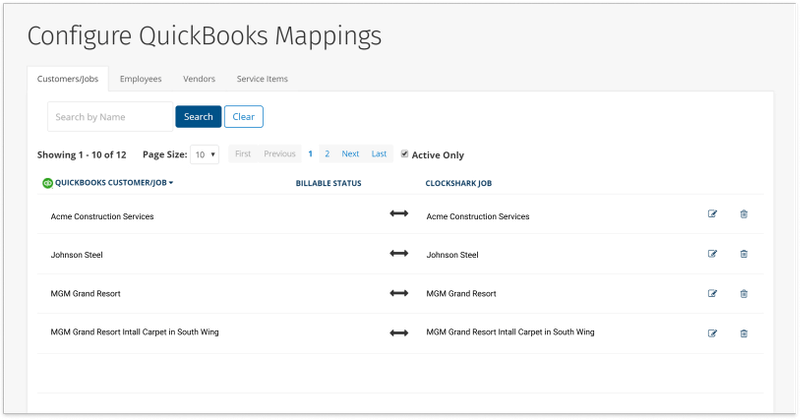This screenshot has height=419, width=800.
Task: Toggle the Active Only checkbox
Action: tap(405, 154)
